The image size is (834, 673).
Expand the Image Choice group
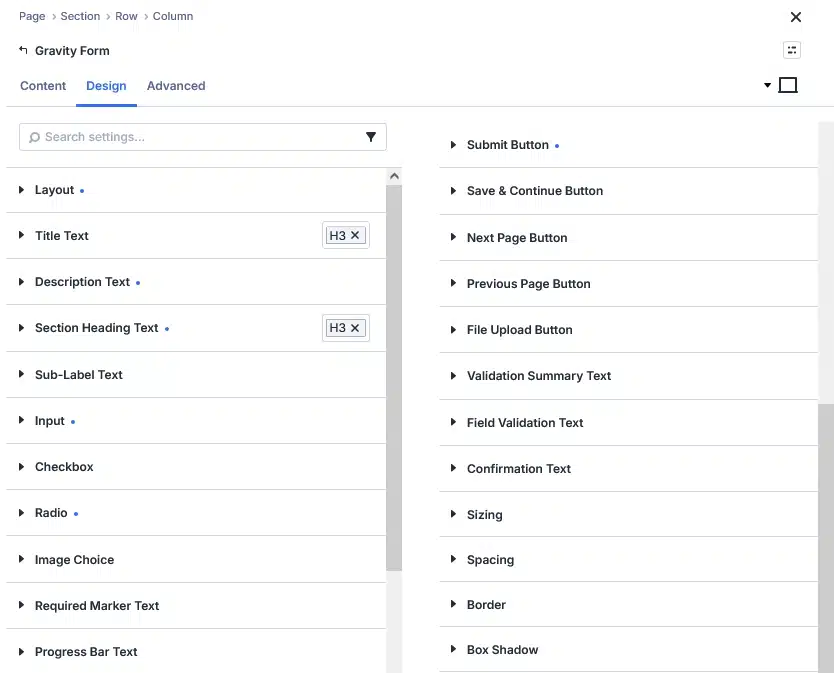tap(196, 560)
